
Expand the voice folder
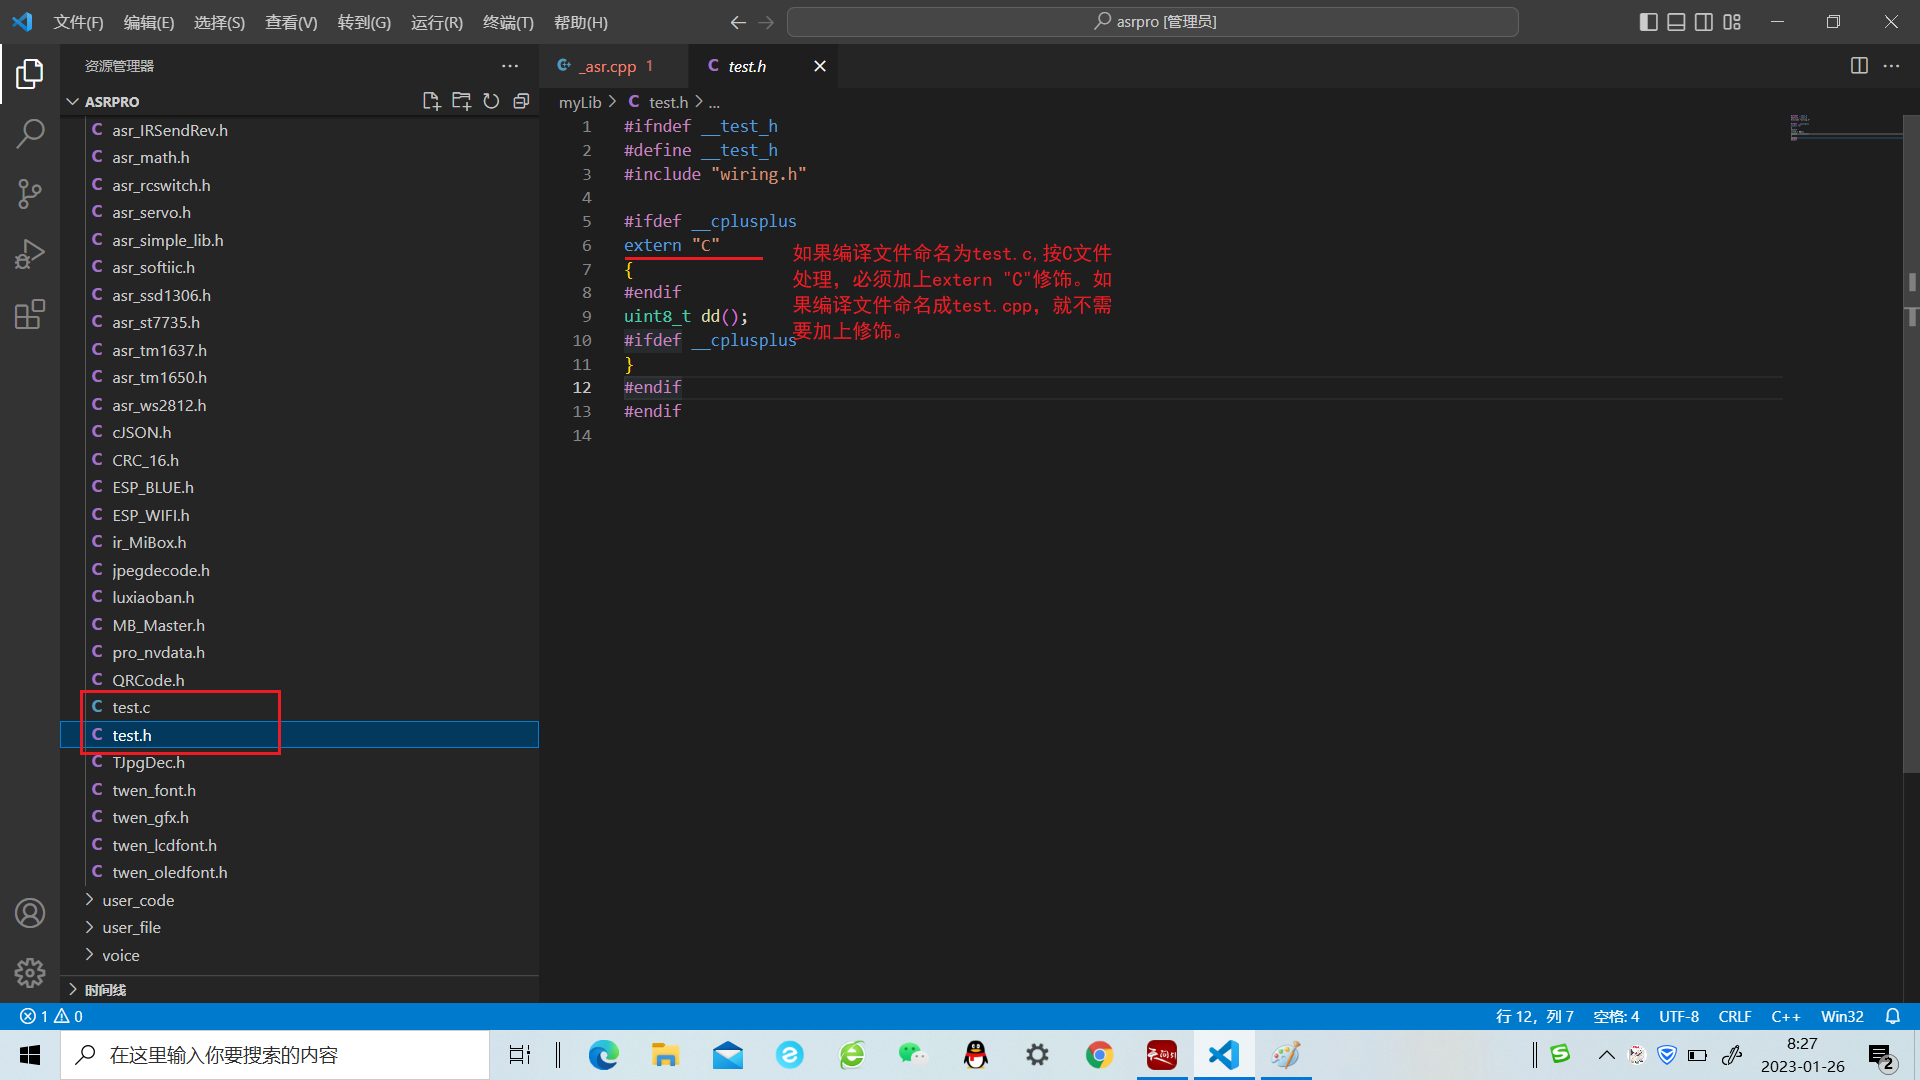click(120, 955)
